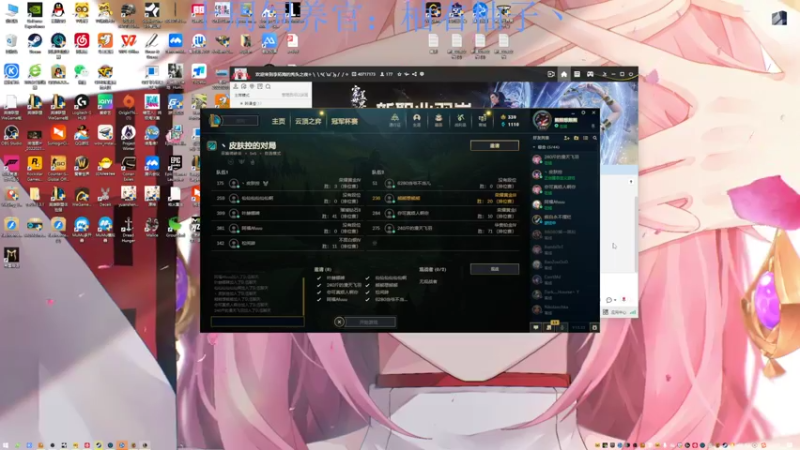
Task: Open the QQ penguin desktop icon
Action: coord(58,13)
